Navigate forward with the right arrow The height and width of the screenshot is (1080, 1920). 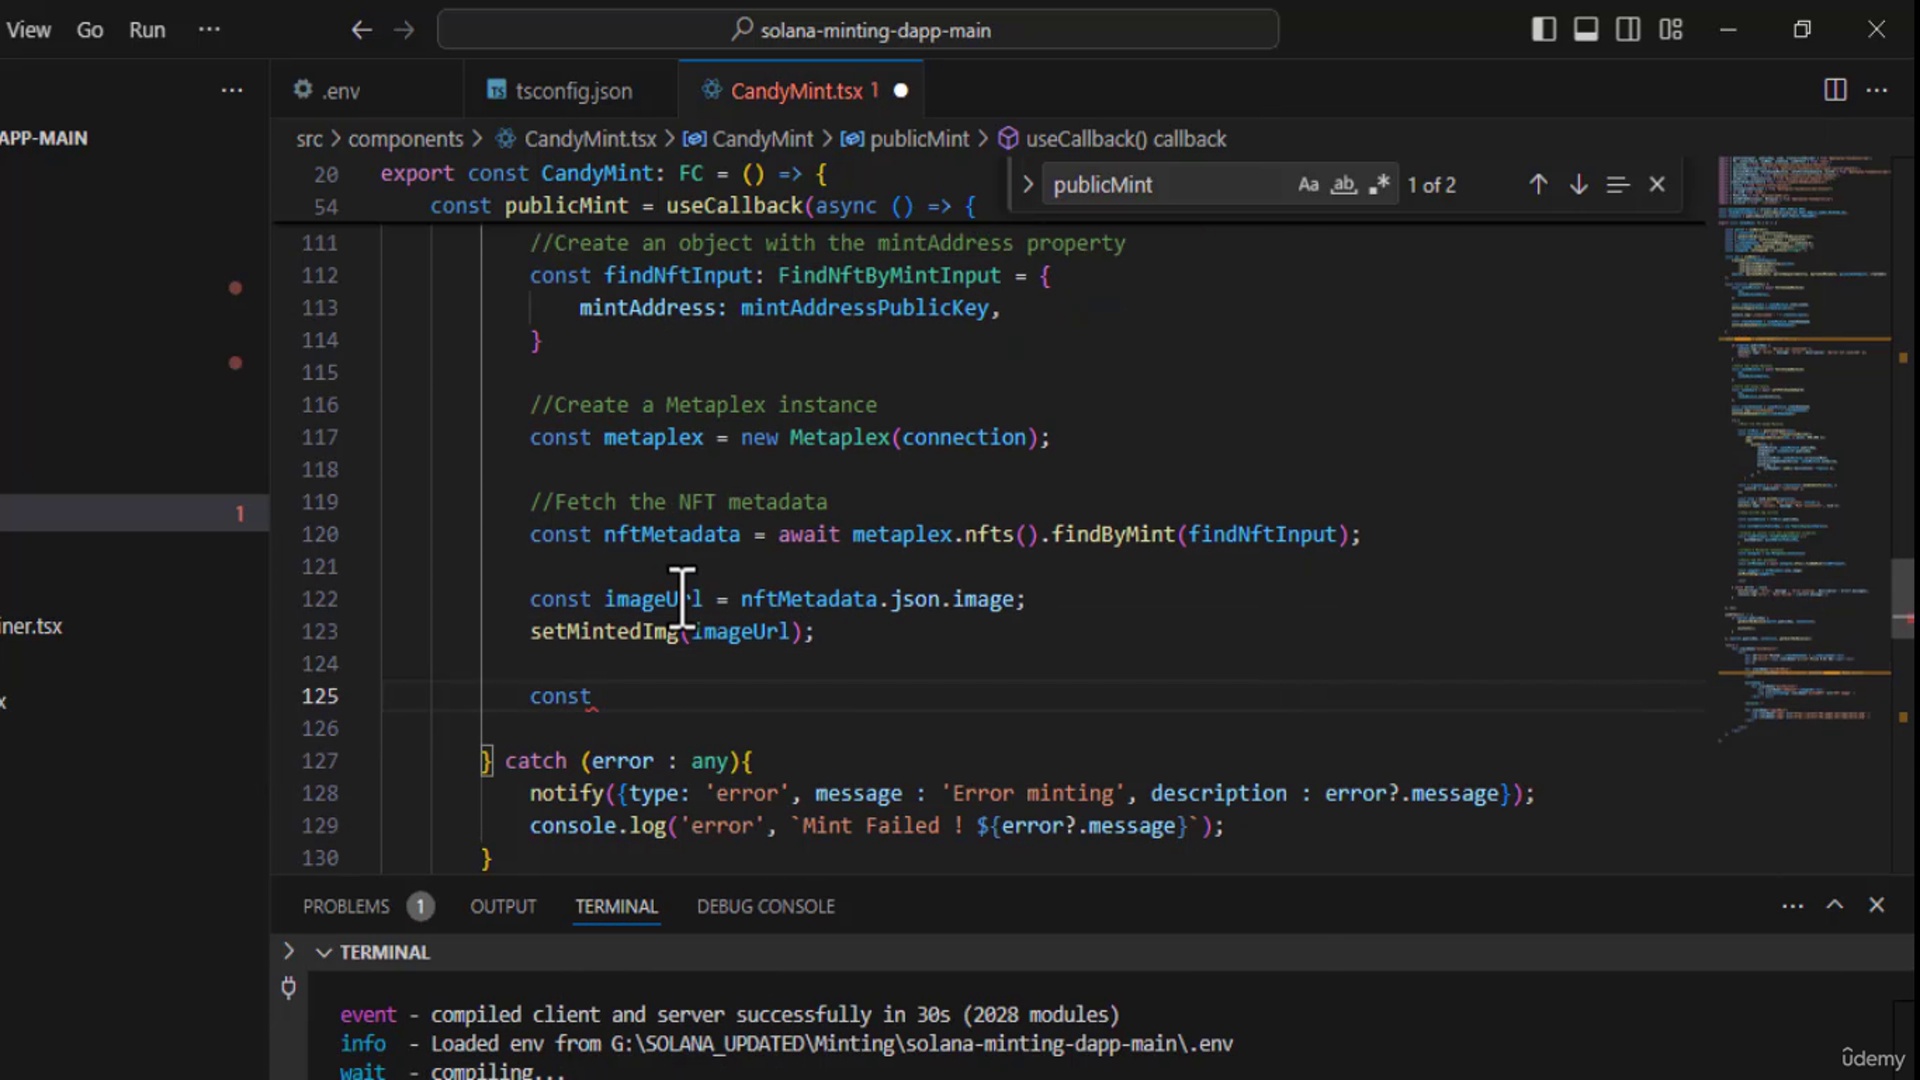coord(404,30)
